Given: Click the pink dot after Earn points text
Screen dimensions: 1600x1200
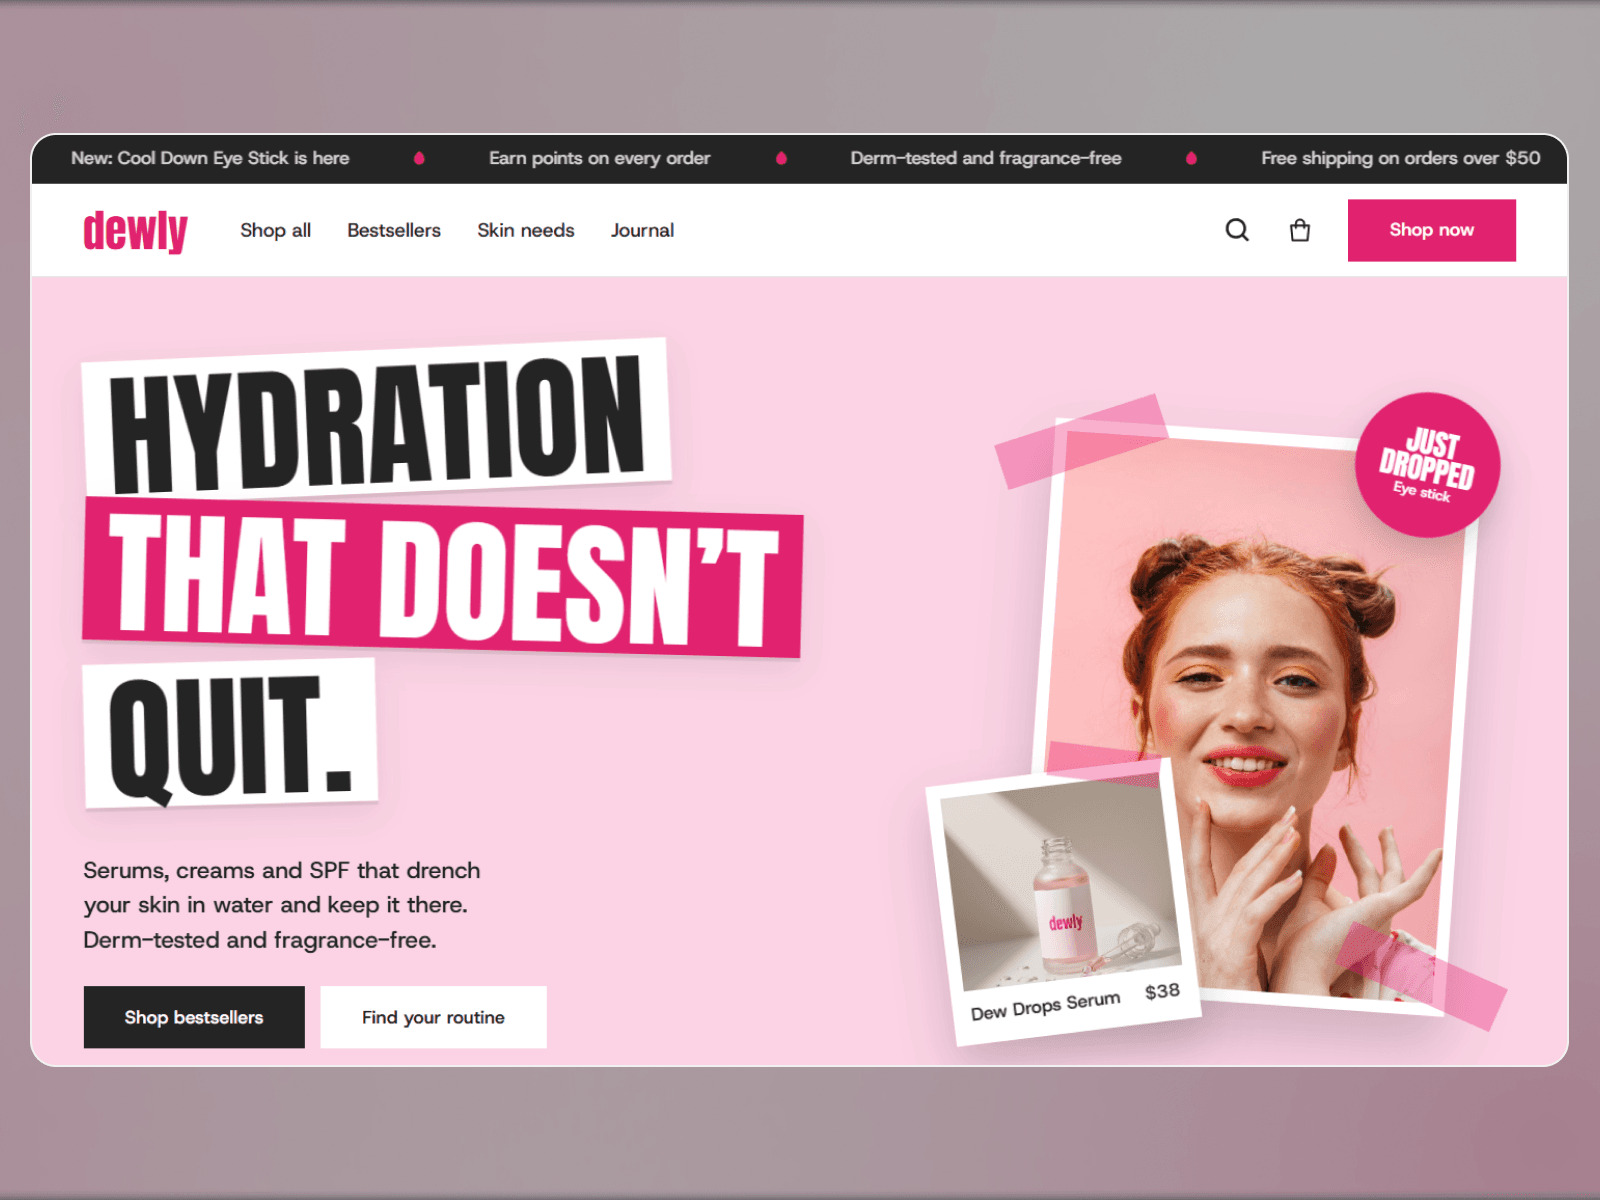Looking at the screenshot, I should [781, 158].
